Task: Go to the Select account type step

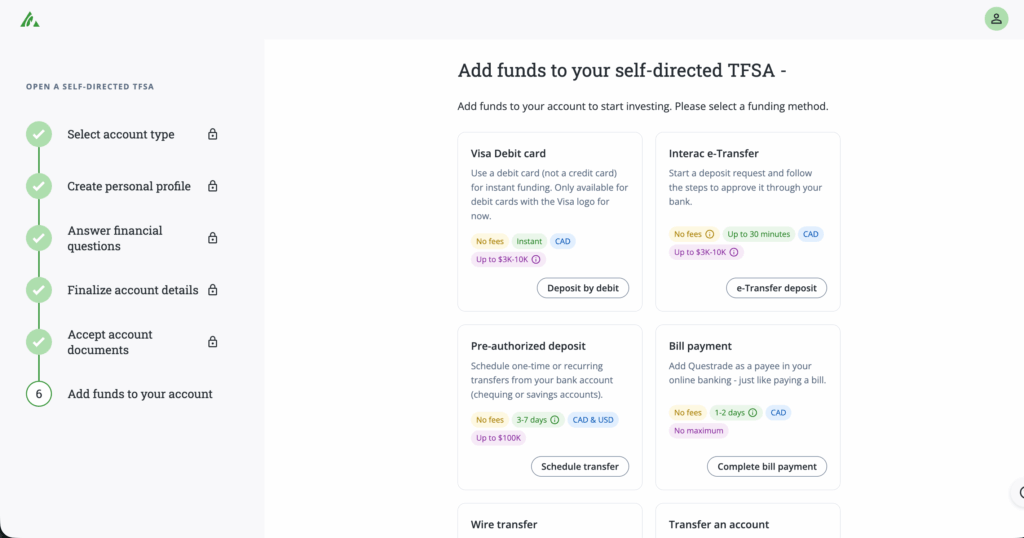Action: coord(120,134)
